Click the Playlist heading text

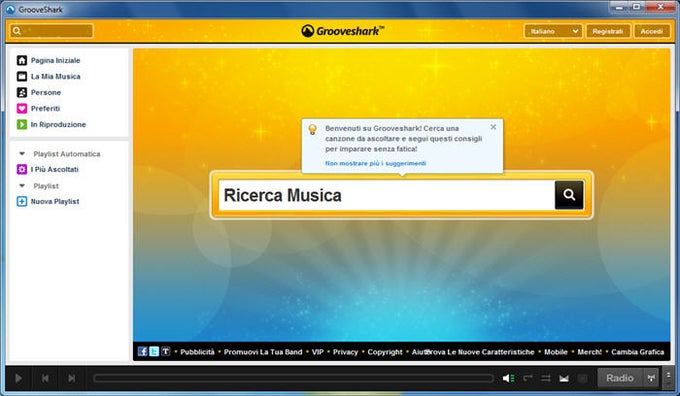tap(46, 186)
